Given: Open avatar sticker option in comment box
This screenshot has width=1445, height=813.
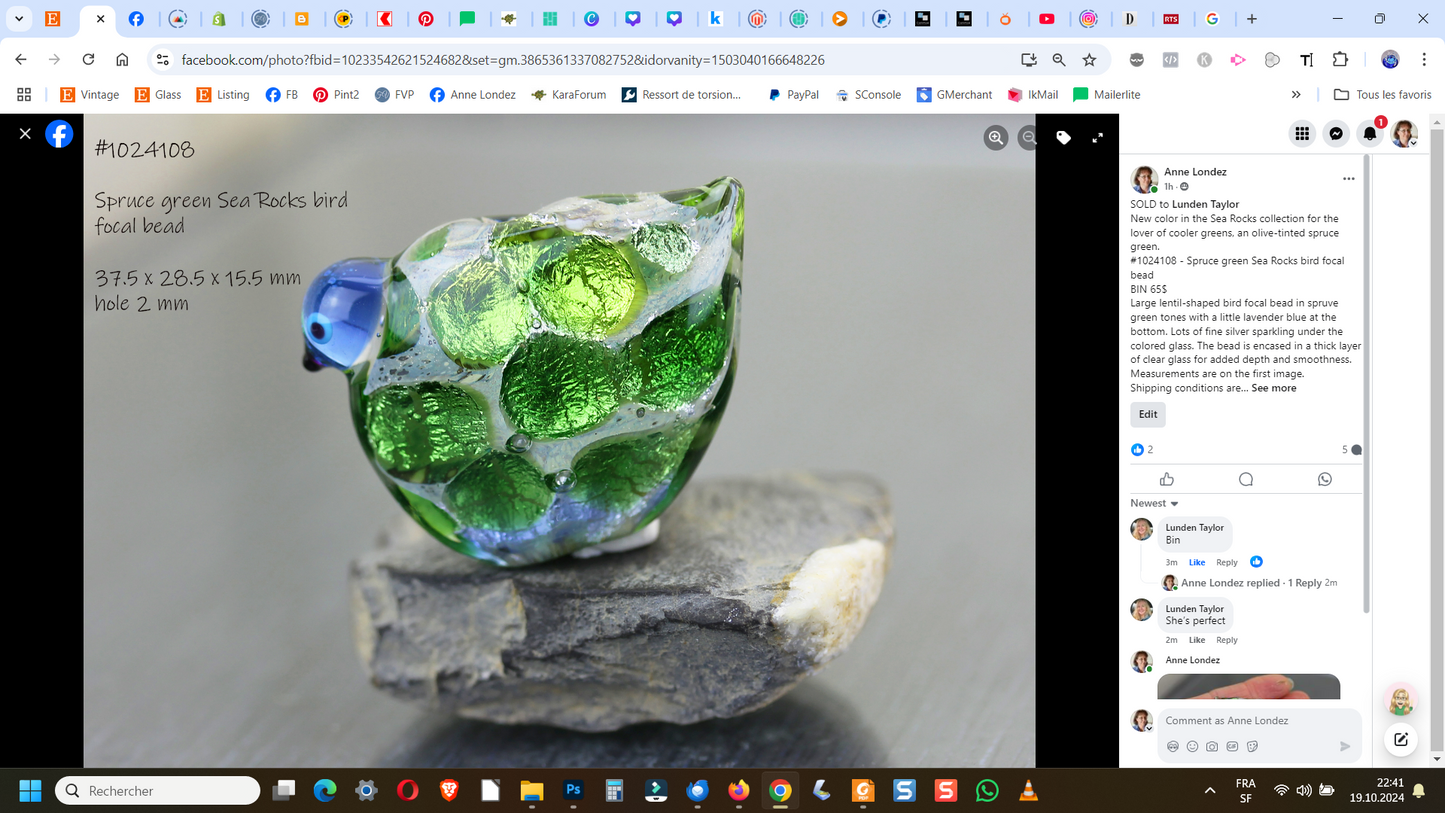Looking at the screenshot, I should (1173, 746).
